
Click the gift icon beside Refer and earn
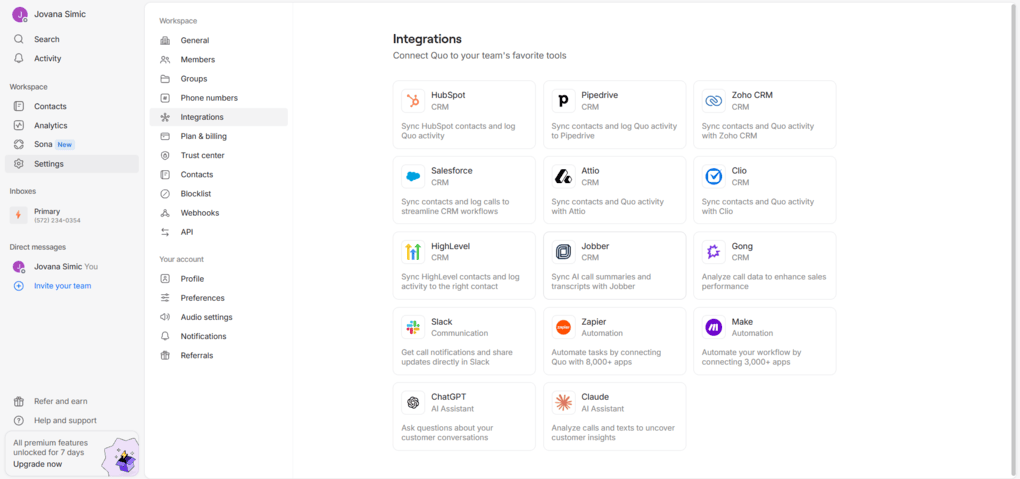point(19,401)
